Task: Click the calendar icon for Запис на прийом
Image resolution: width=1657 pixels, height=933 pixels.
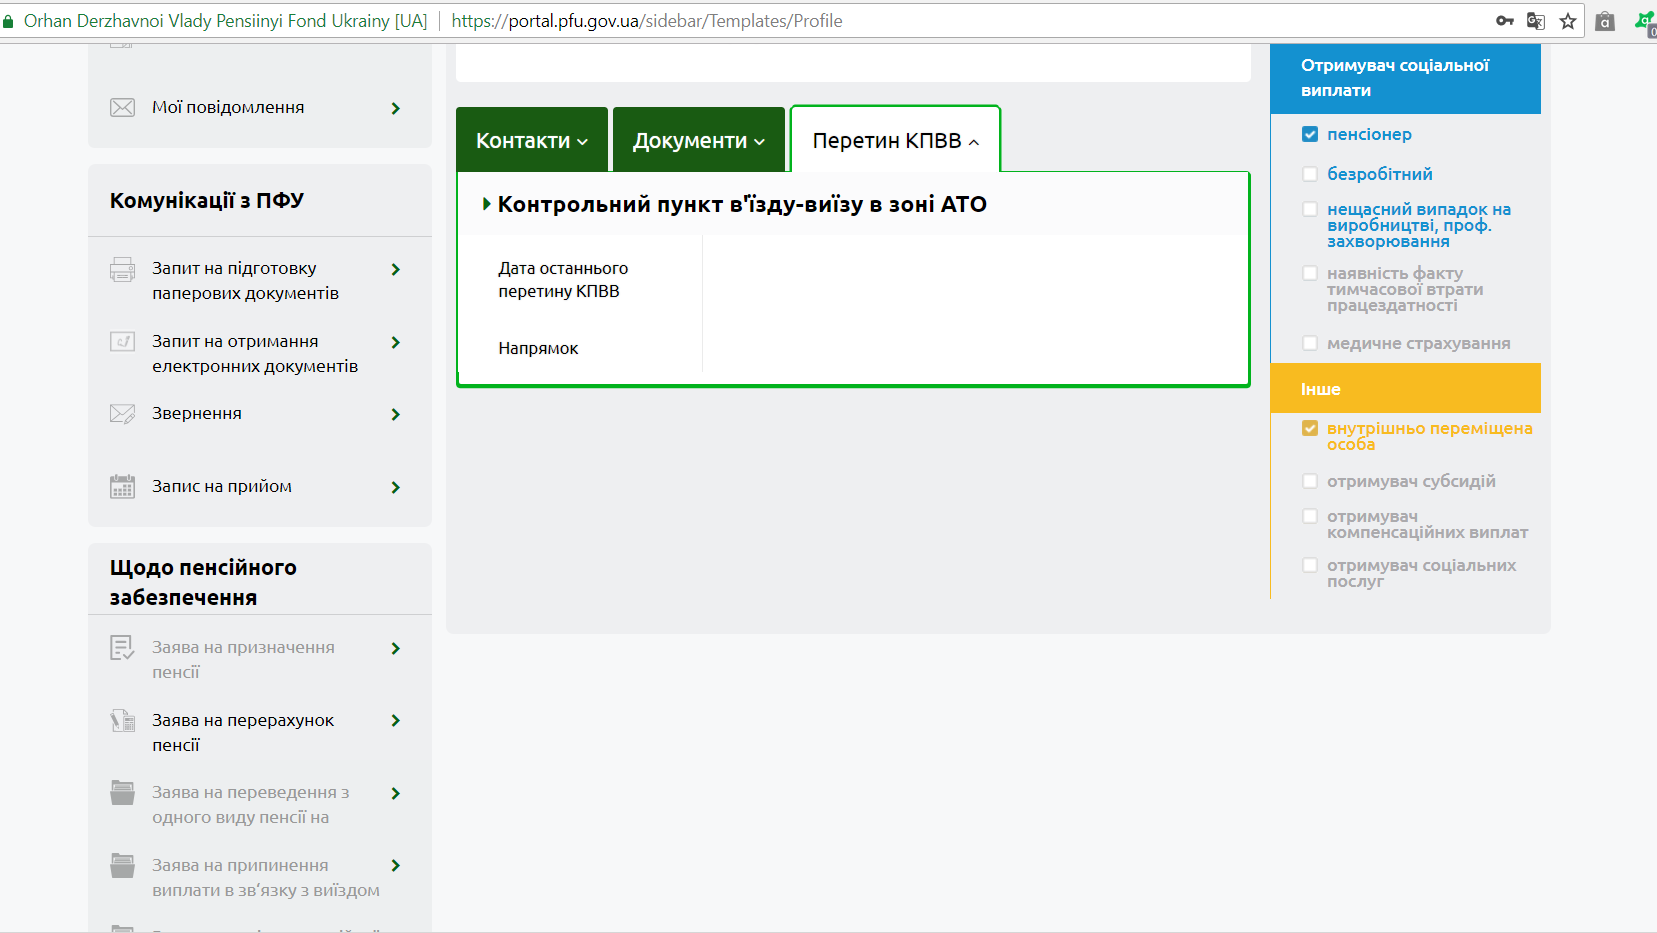Action: 122,487
